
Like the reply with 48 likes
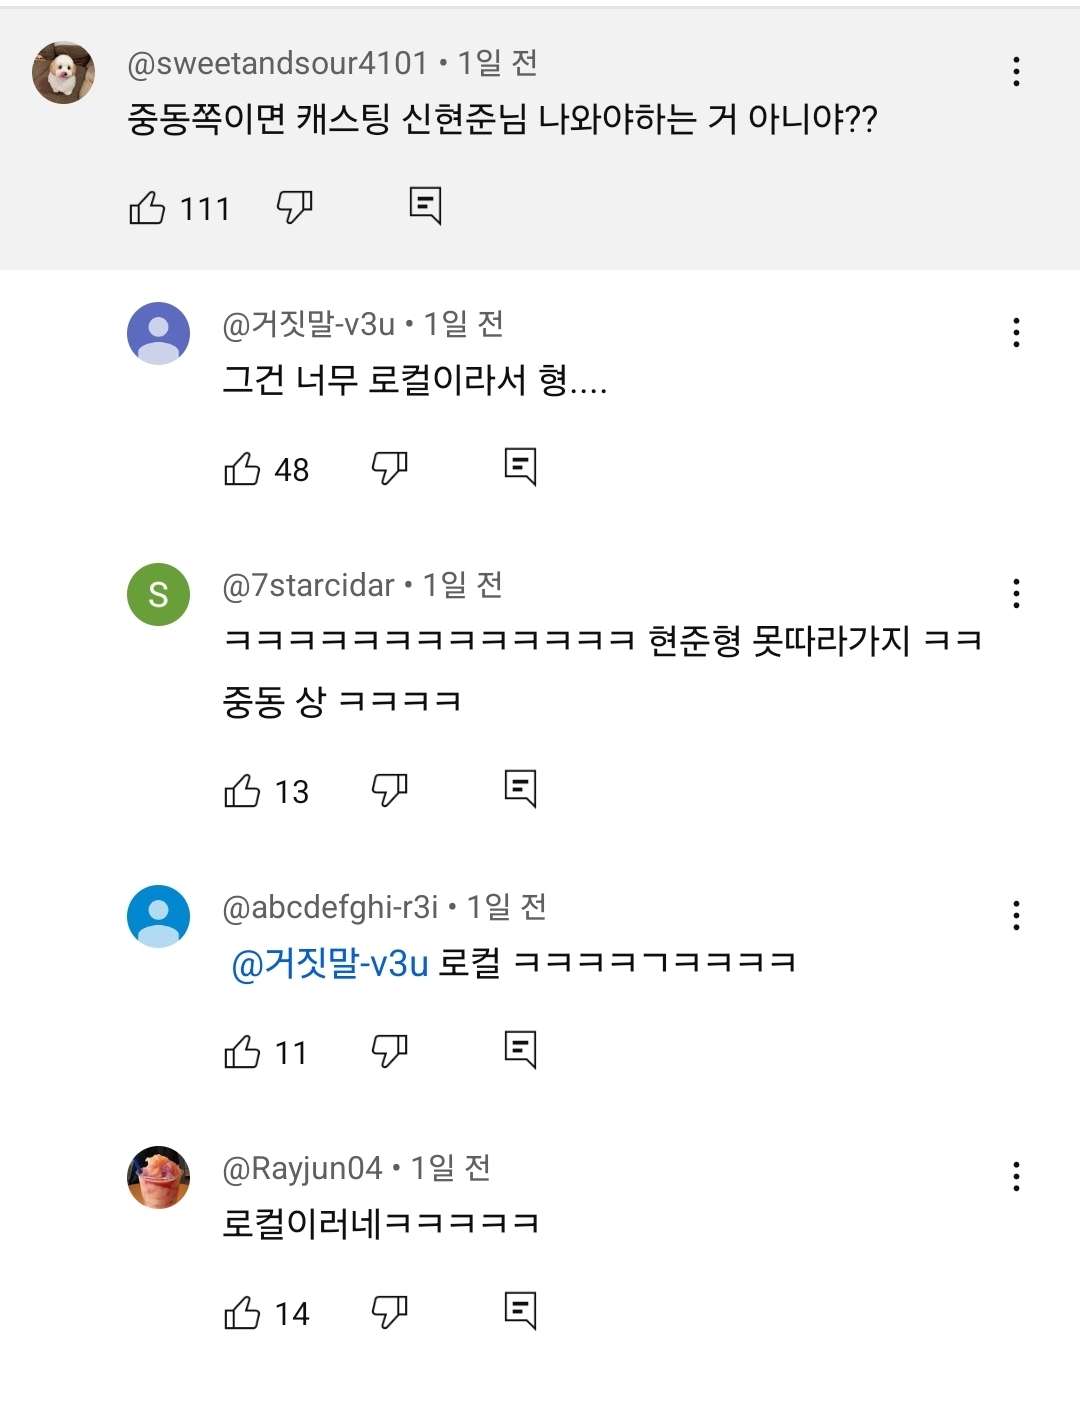point(242,468)
